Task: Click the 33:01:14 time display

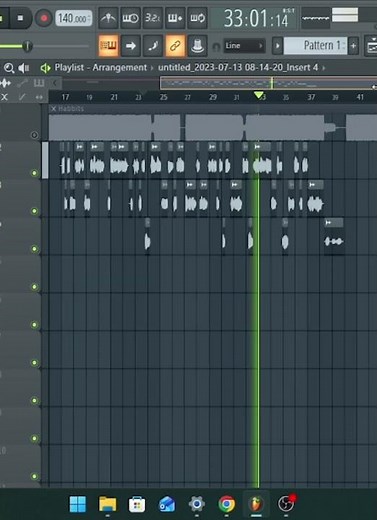Action: (255, 18)
